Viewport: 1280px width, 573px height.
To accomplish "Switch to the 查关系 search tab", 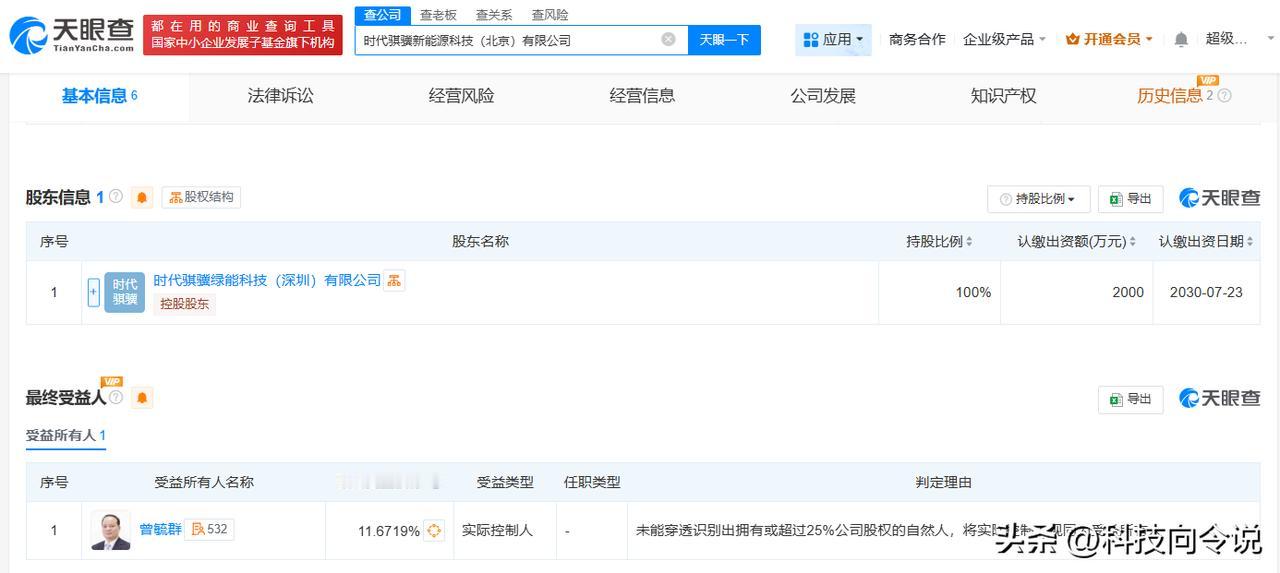I will [494, 15].
